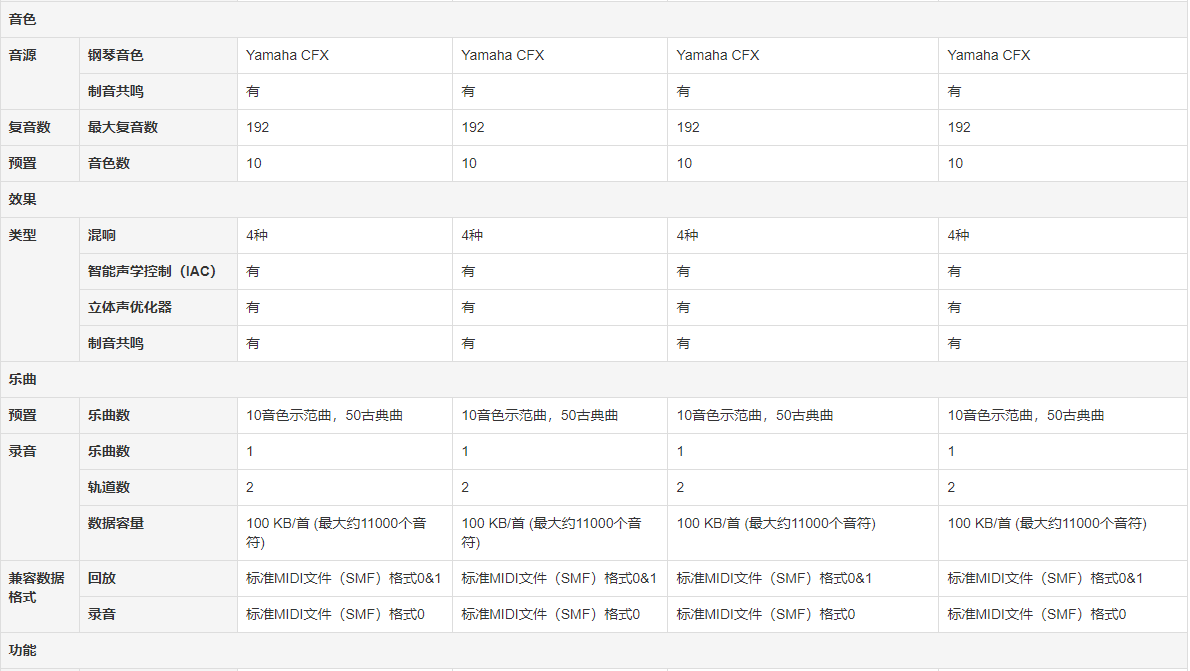
Task: Click the 回放 row label
Action: click(102, 578)
